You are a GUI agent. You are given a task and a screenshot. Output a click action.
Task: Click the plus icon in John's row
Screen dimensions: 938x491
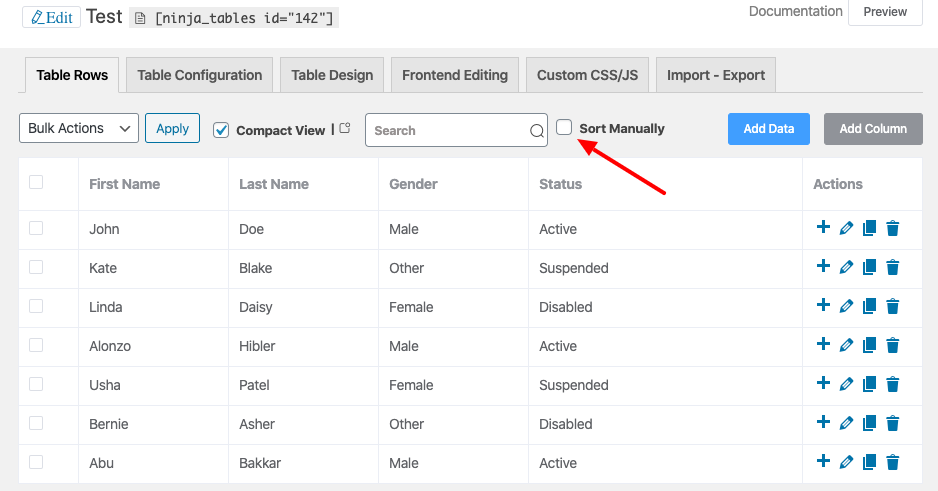pyautogui.click(x=823, y=228)
